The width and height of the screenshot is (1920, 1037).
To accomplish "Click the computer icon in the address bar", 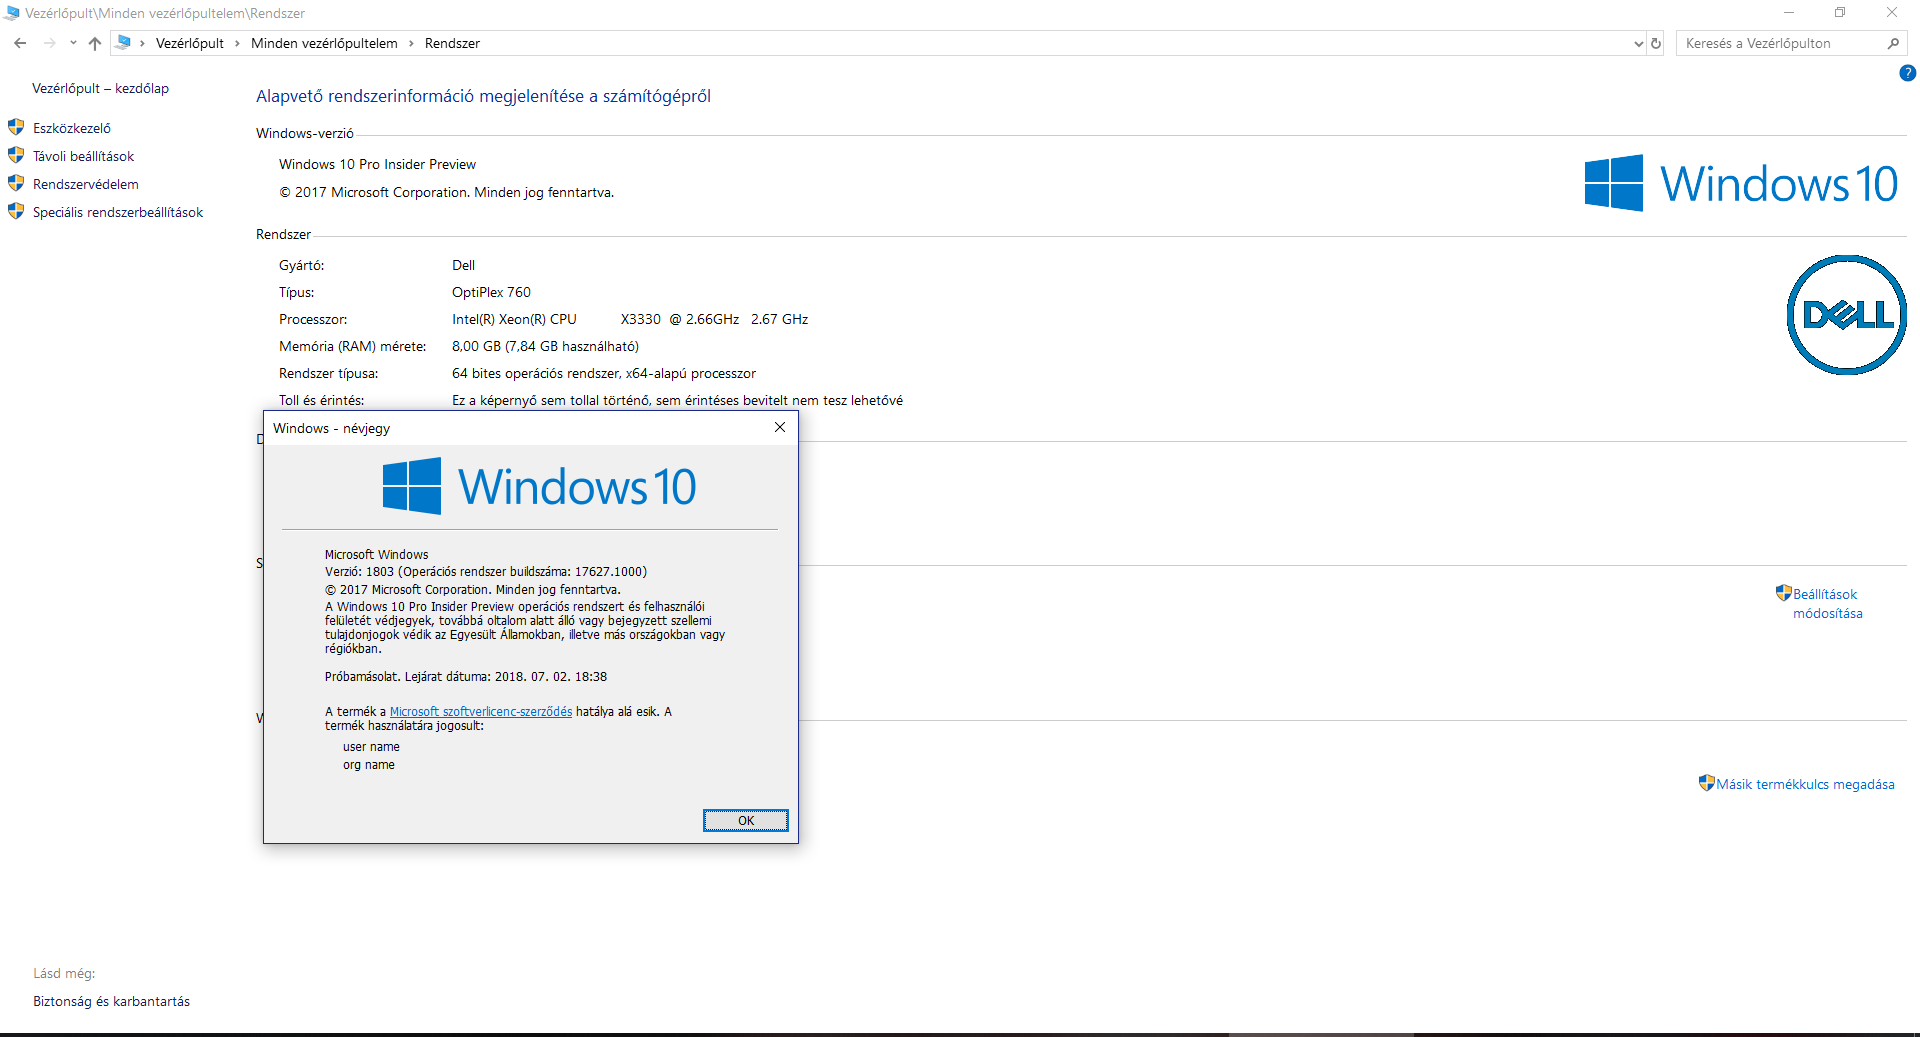I will (x=123, y=43).
